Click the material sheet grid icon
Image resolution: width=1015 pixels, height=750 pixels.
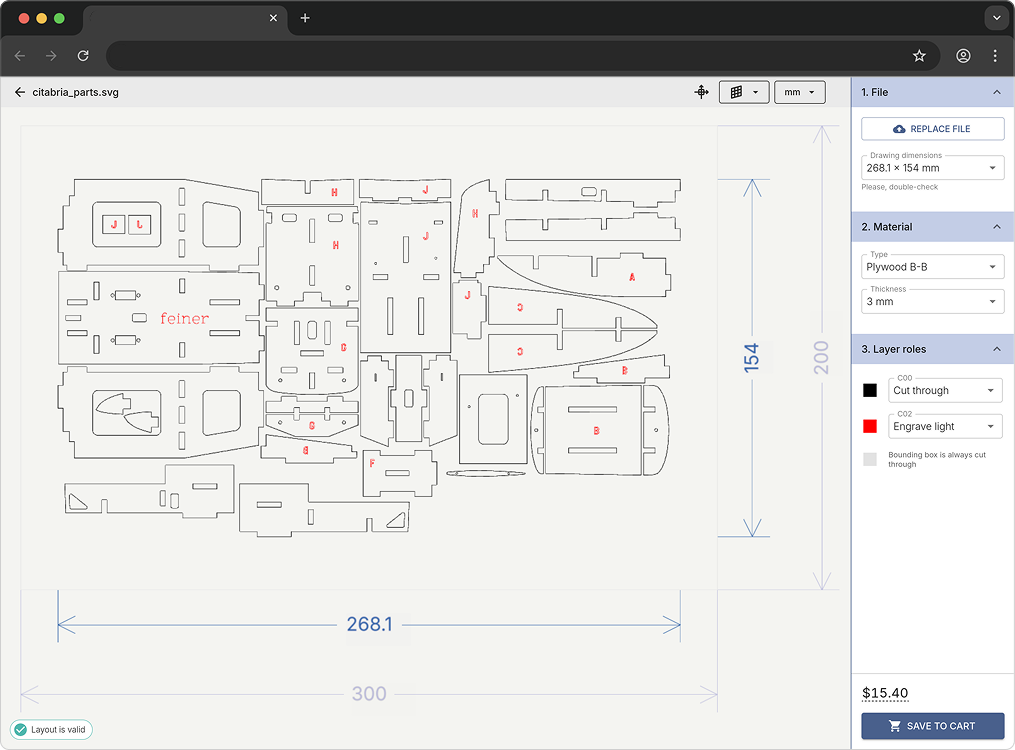coord(738,91)
